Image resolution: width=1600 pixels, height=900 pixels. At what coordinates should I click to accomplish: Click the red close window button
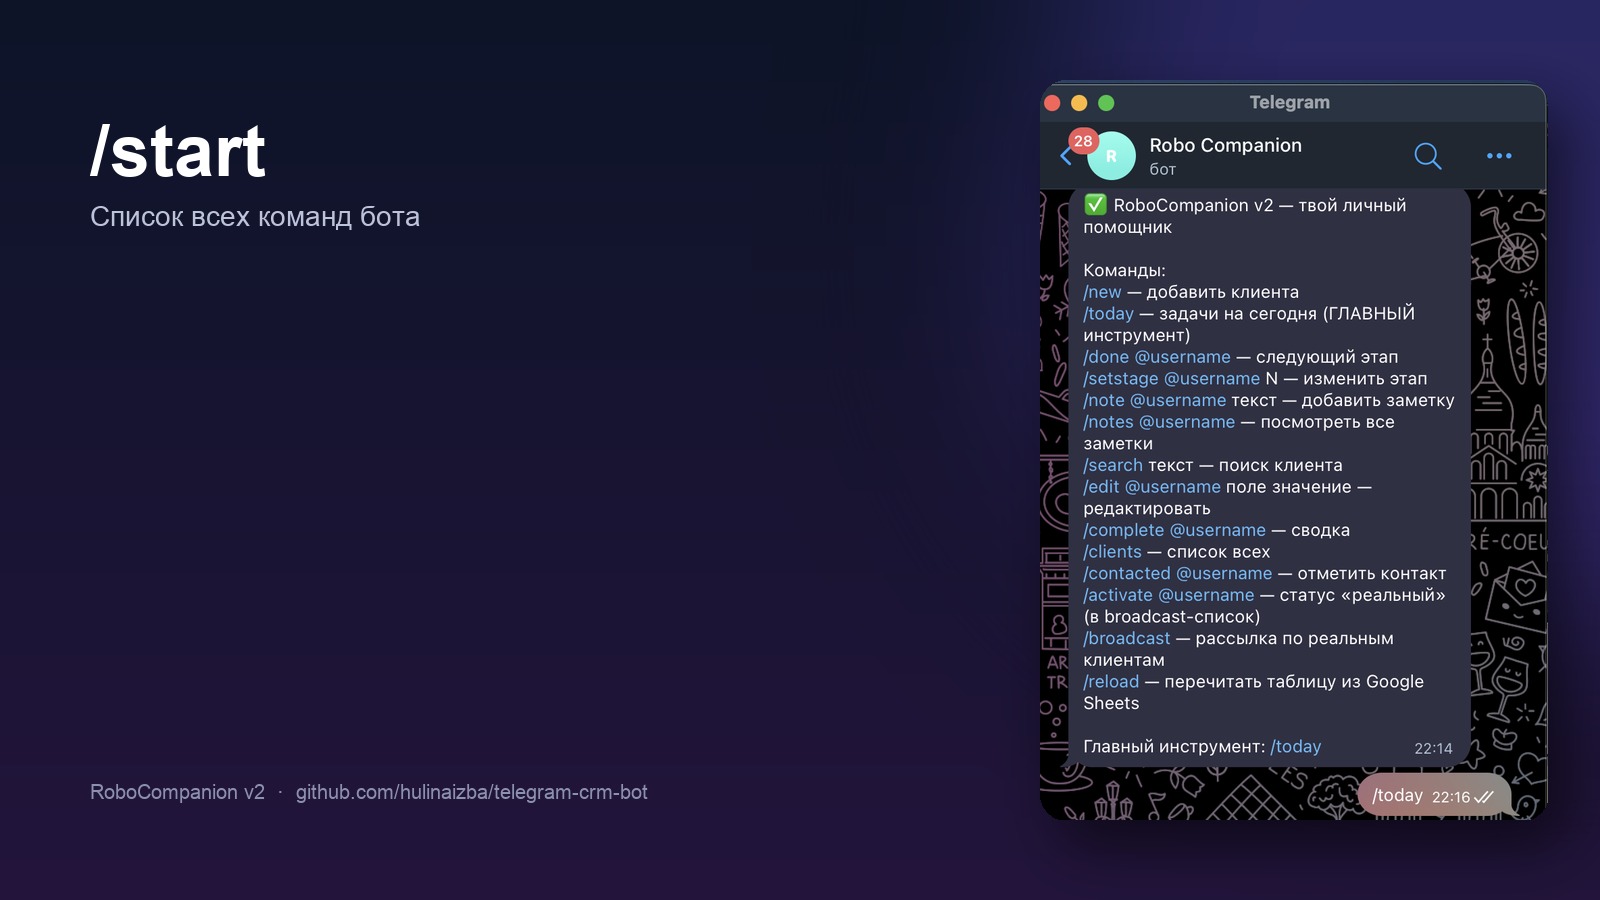pyautogui.click(x=1052, y=103)
